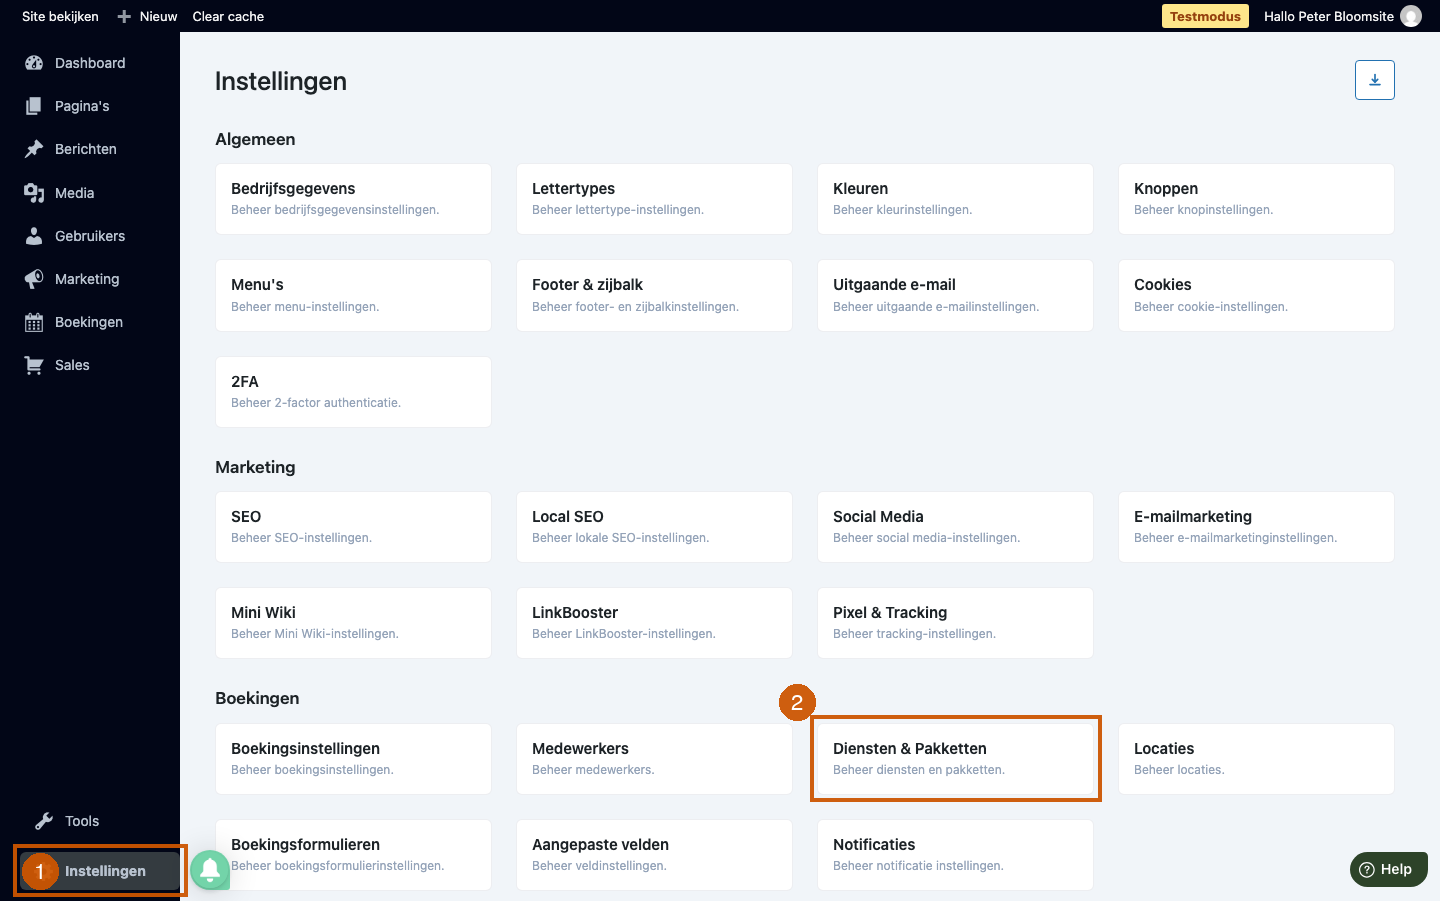Click the Gebruikers user icon
The image size is (1440, 901).
click(34, 236)
